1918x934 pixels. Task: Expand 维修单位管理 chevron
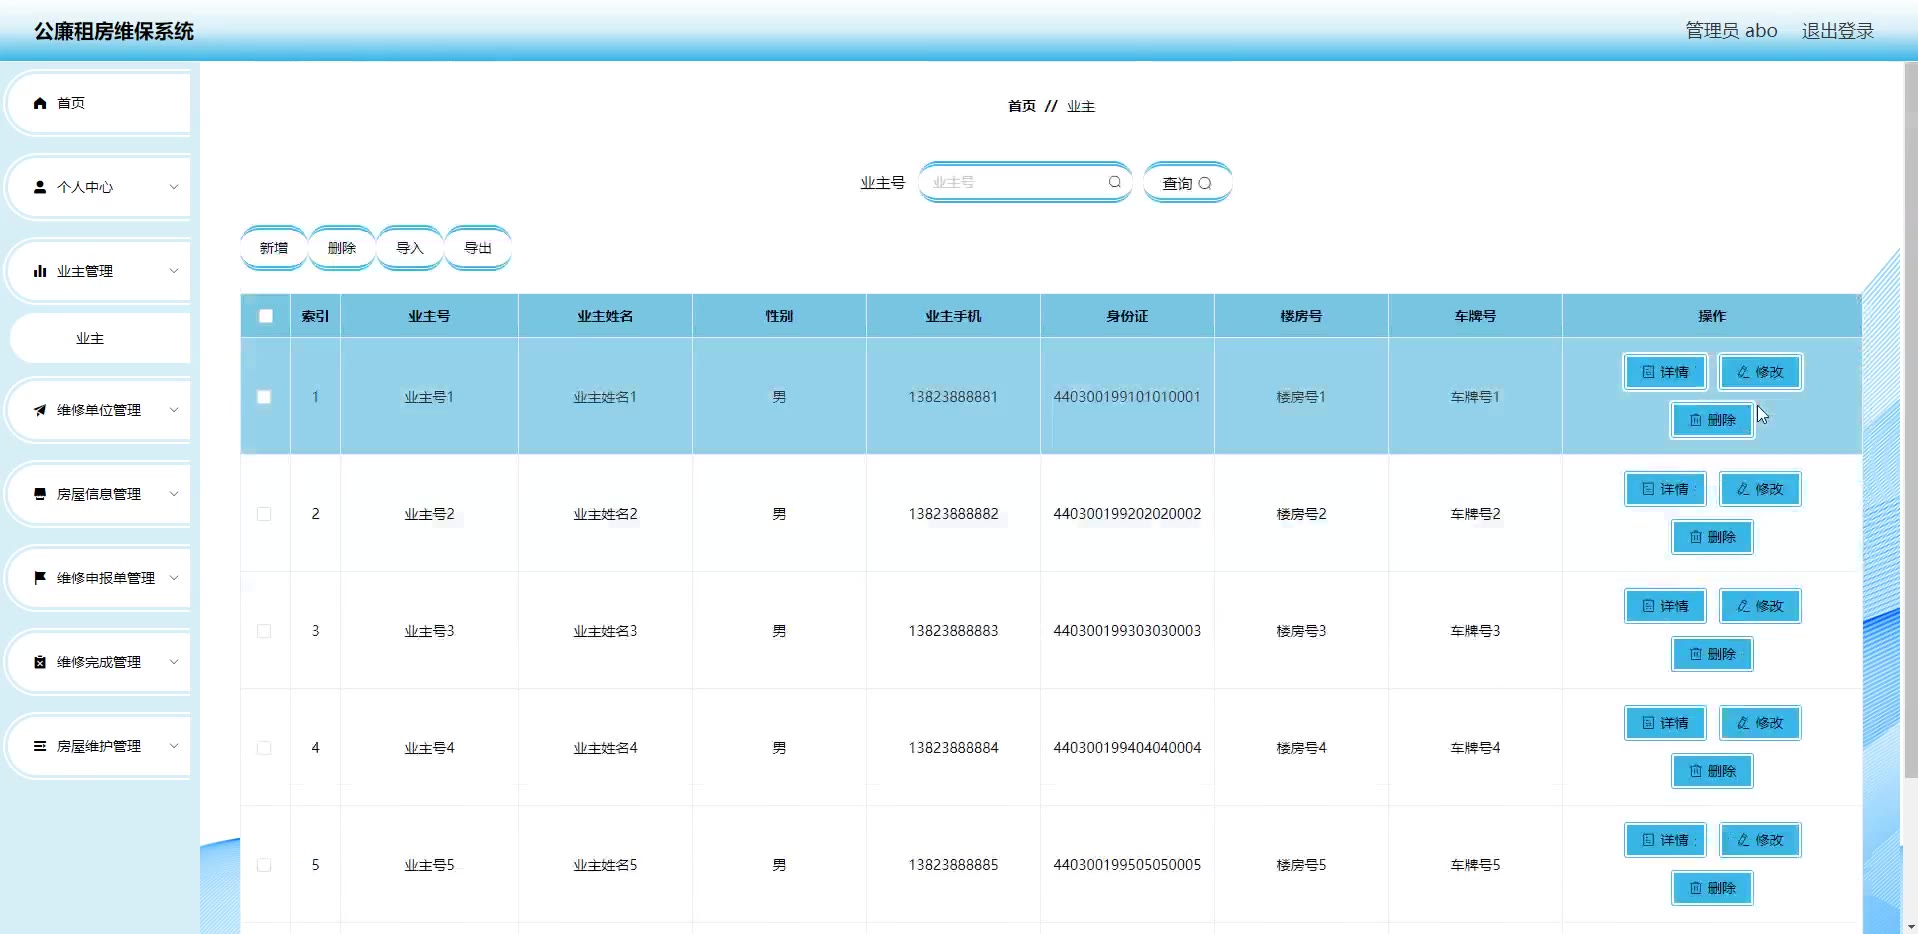(x=174, y=410)
